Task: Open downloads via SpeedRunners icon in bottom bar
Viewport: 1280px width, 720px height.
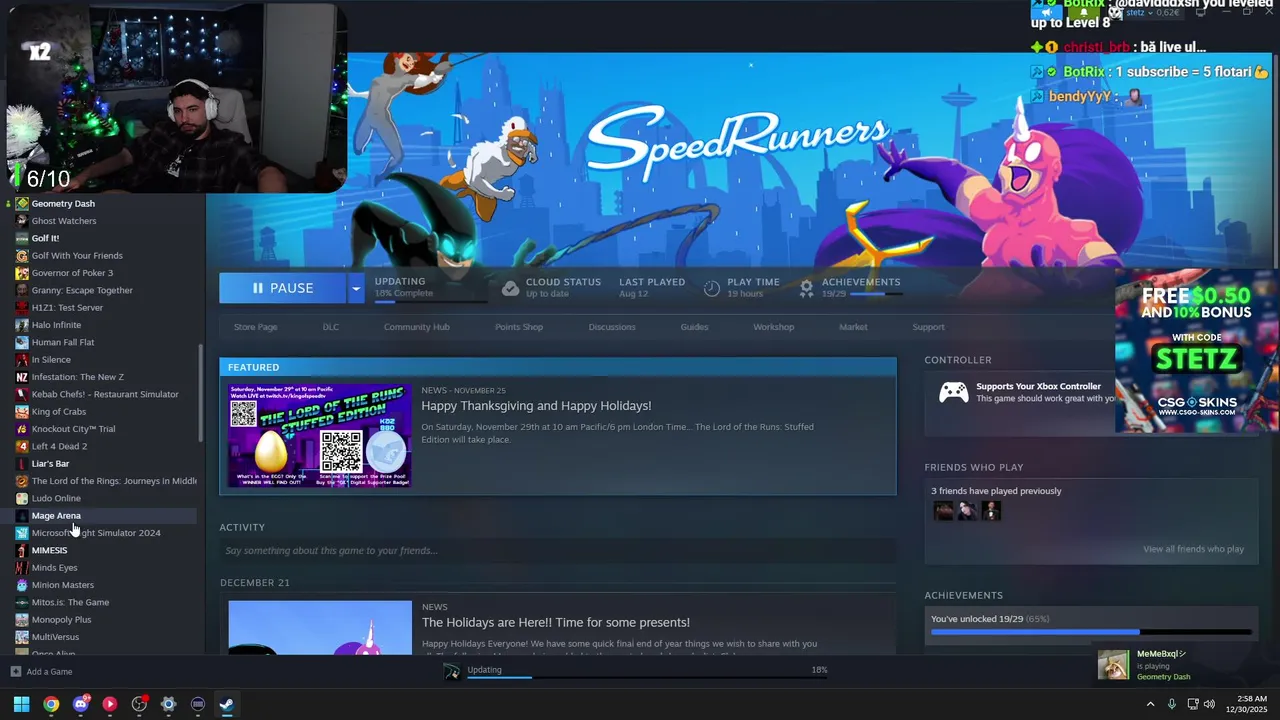Action: [452, 672]
